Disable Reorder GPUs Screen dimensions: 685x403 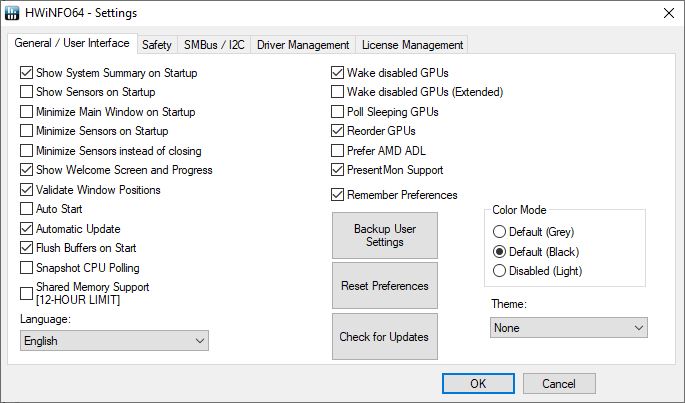(337, 131)
